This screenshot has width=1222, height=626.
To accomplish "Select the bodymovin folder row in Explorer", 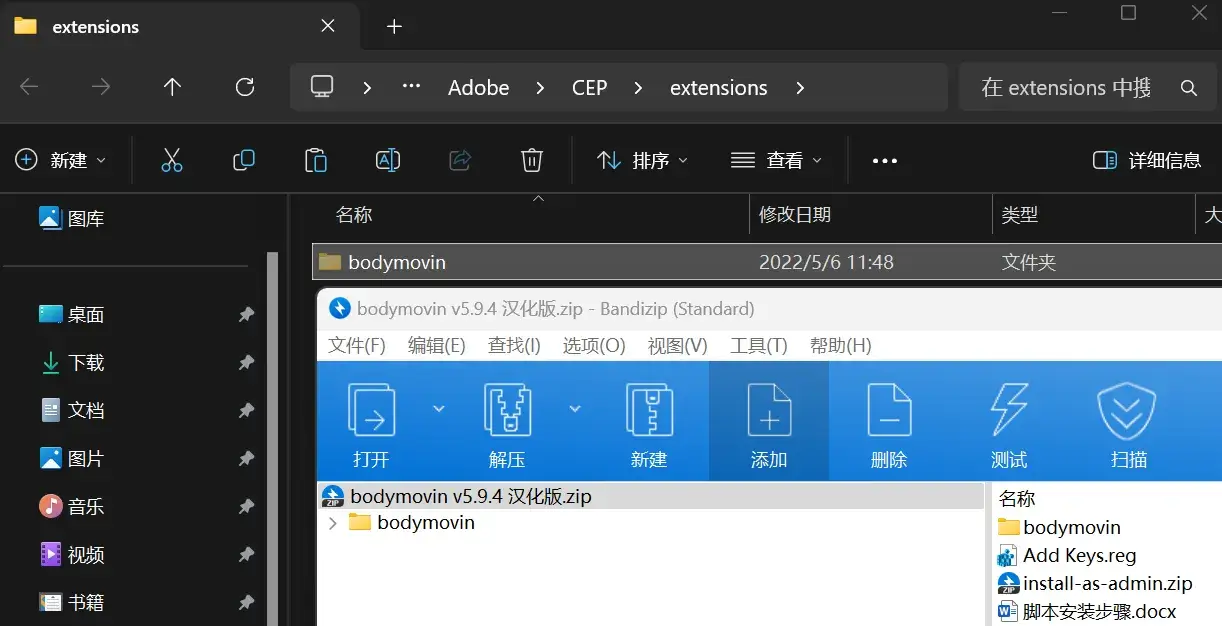I will pos(767,262).
